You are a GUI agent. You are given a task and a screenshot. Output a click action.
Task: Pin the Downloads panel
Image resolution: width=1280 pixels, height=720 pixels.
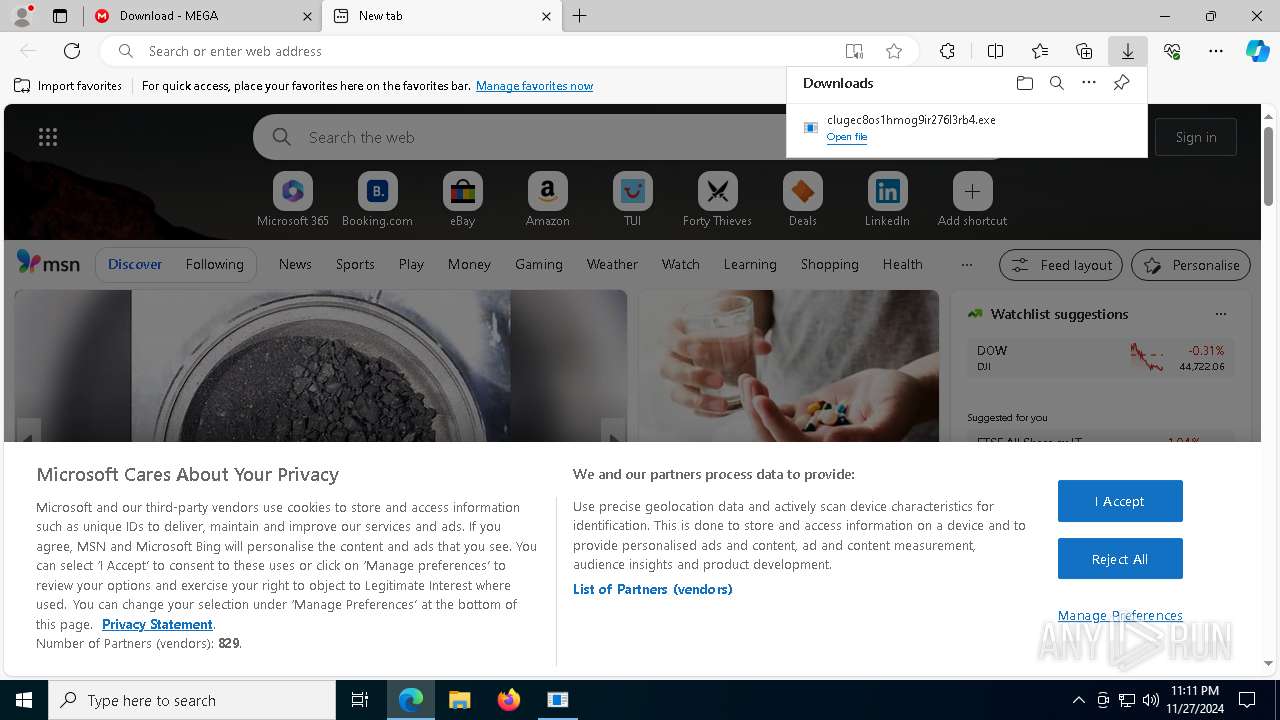tap(1121, 83)
